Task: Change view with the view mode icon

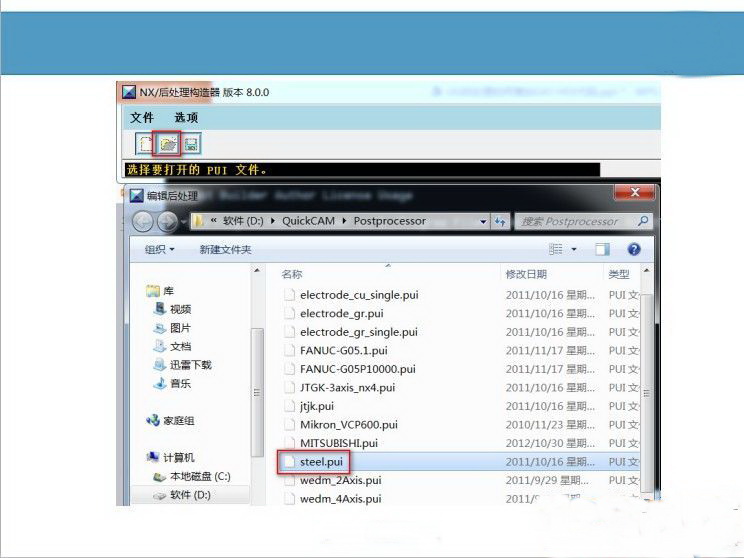Action: tap(556, 249)
